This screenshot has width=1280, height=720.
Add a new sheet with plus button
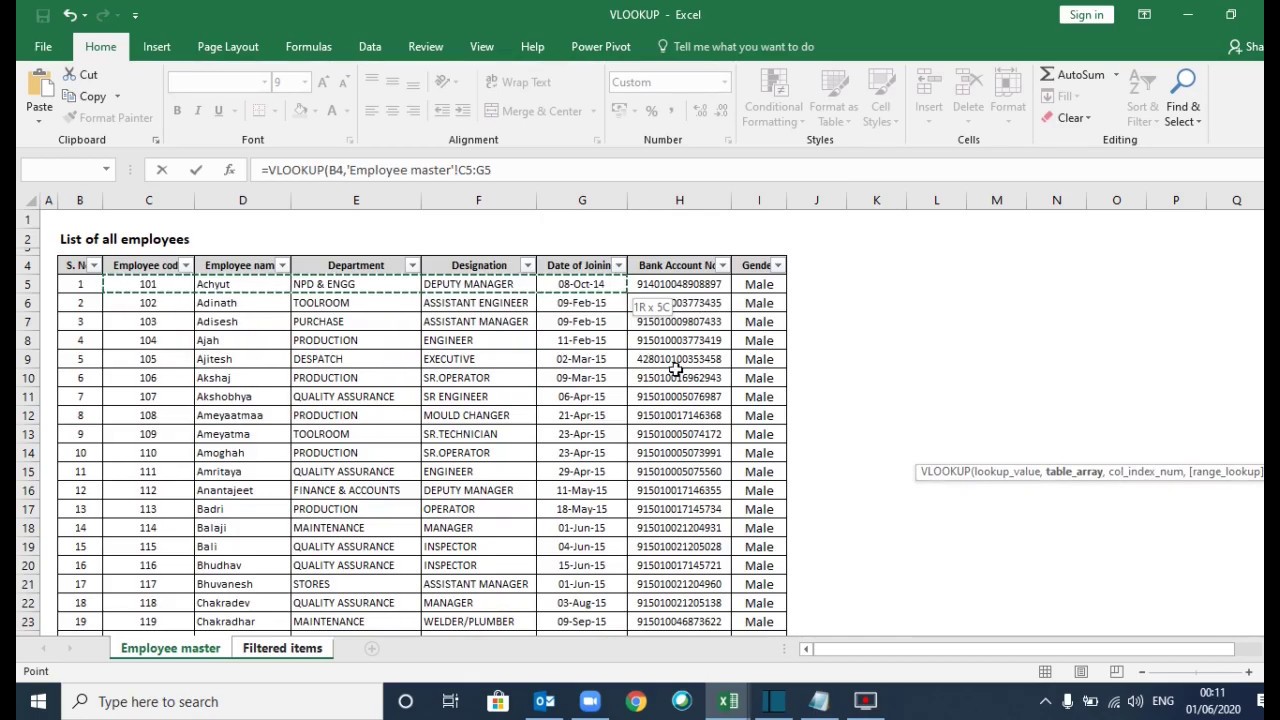(371, 648)
